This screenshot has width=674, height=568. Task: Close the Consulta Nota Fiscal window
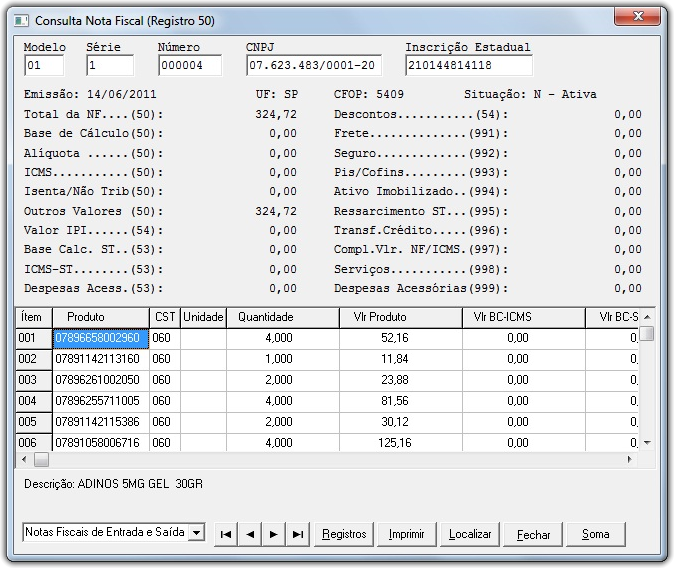(637, 16)
